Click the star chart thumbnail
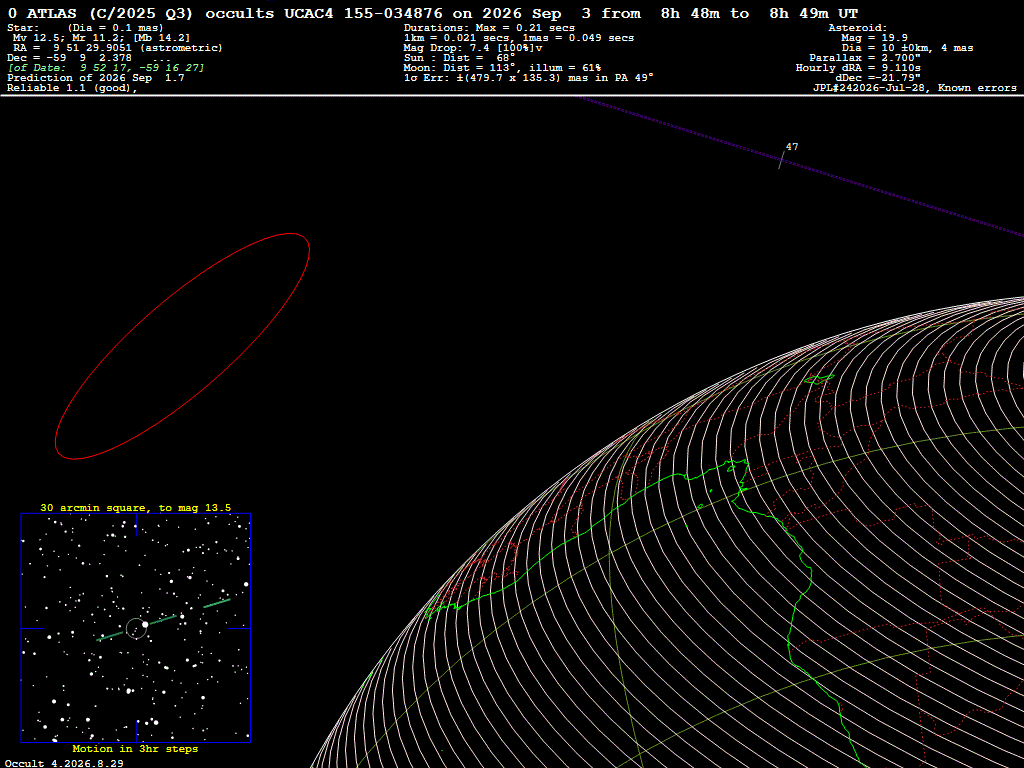This screenshot has height=768, width=1024. pos(136,628)
